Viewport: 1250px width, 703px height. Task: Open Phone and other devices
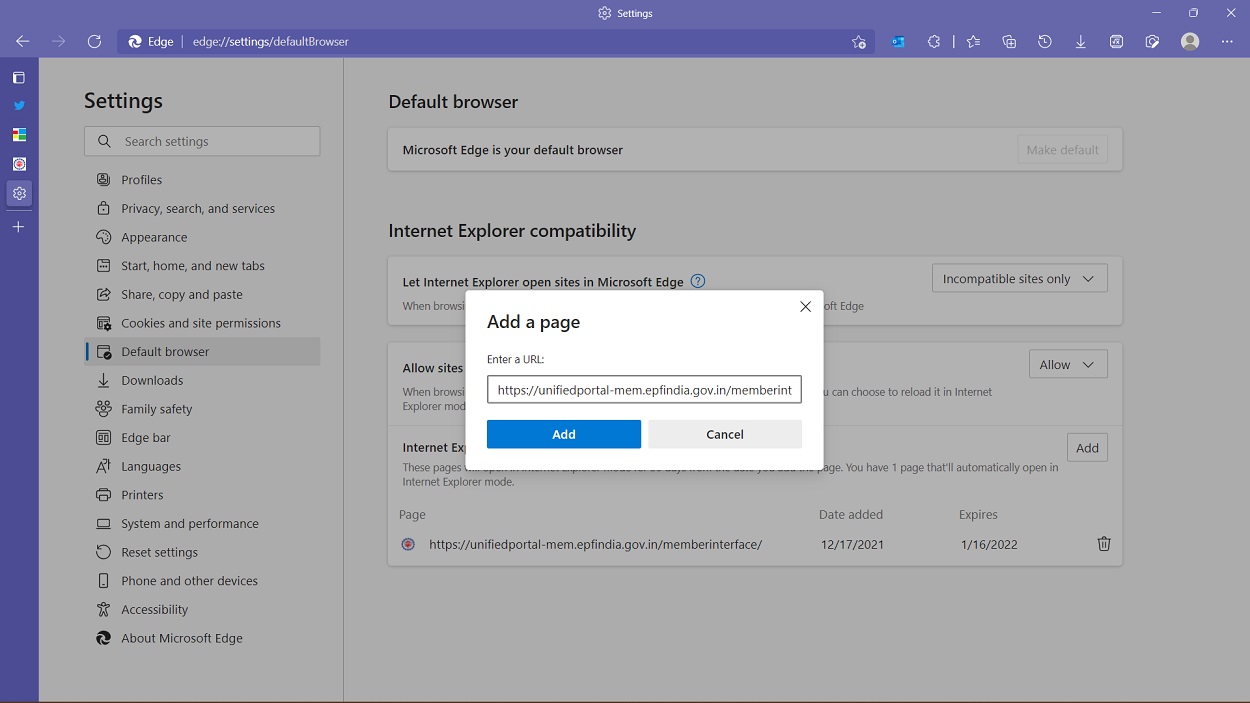(202, 581)
